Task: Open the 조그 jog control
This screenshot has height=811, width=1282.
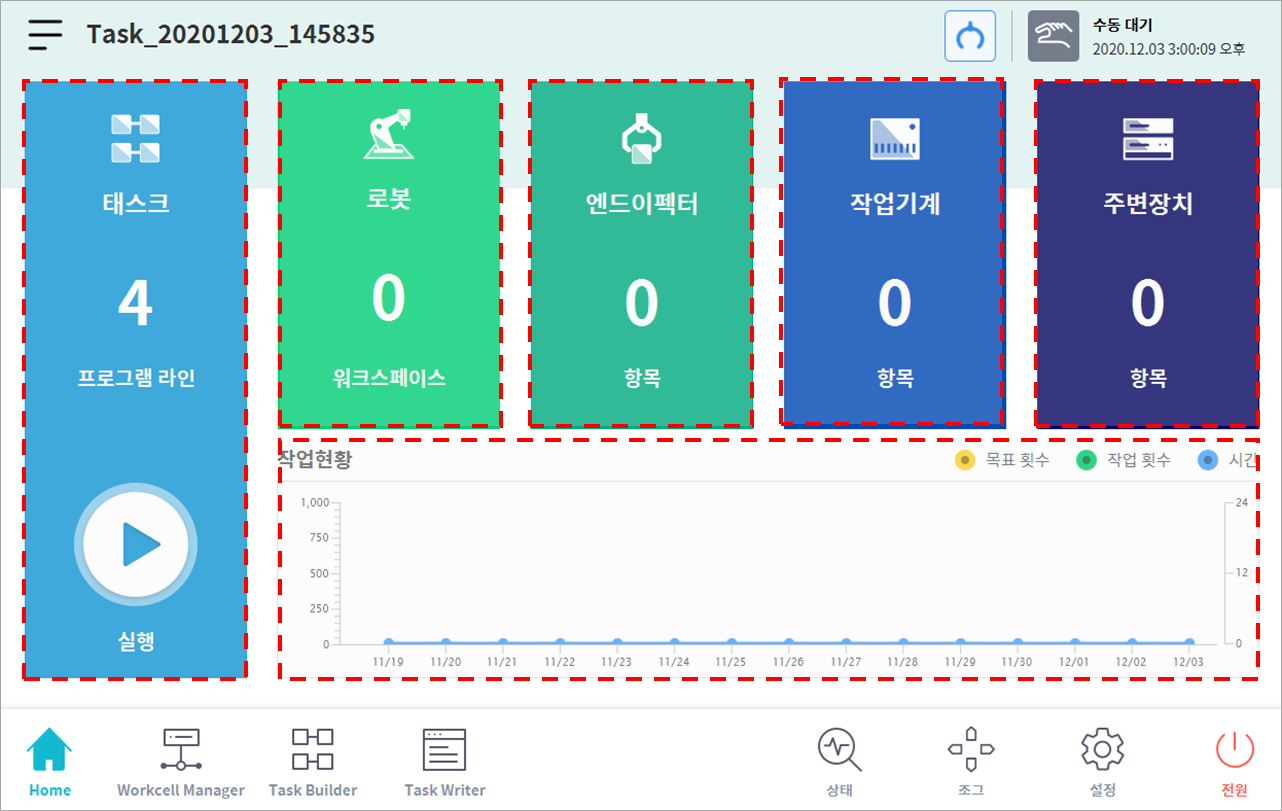Action: (970, 762)
